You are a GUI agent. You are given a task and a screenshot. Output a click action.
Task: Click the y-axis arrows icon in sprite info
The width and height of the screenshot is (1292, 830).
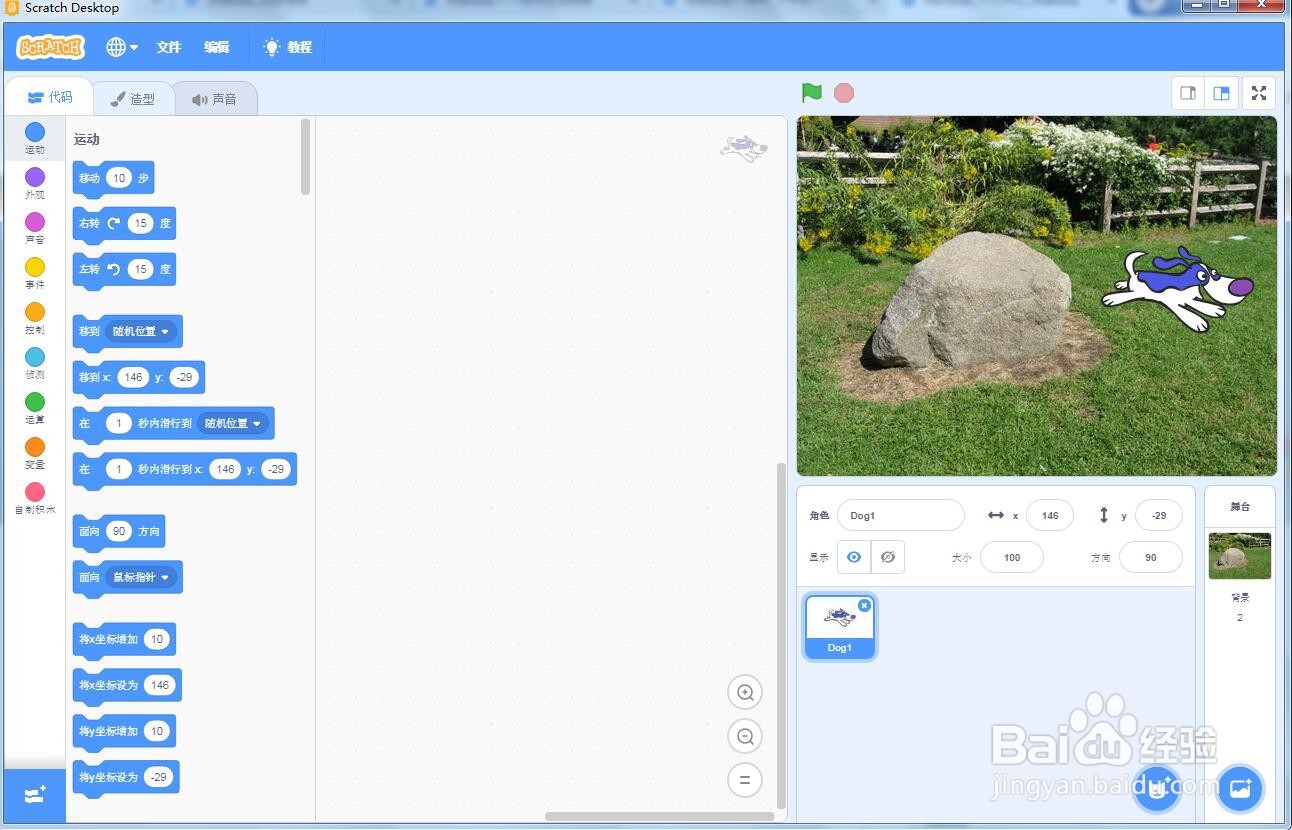pos(1104,515)
